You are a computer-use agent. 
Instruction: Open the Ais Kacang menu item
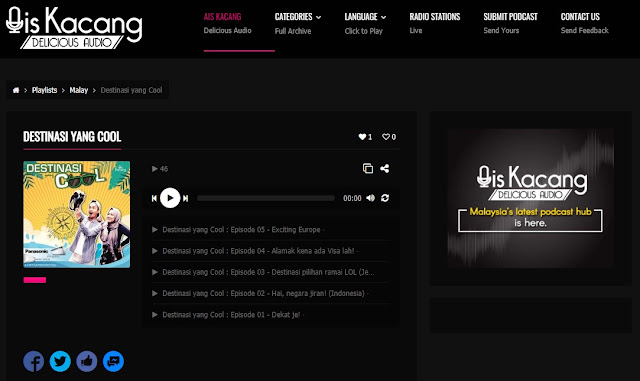222,17
